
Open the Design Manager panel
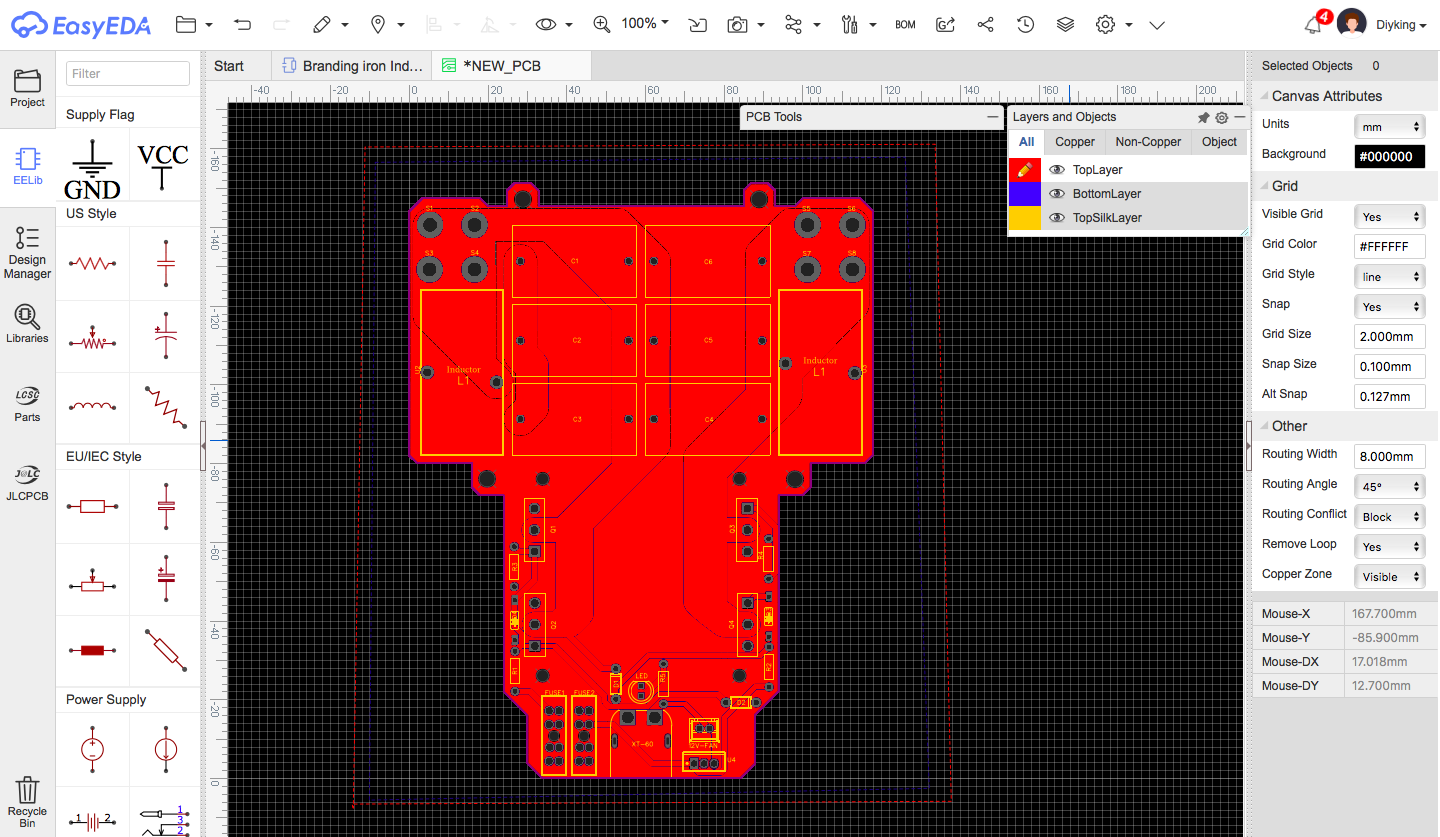27,252
